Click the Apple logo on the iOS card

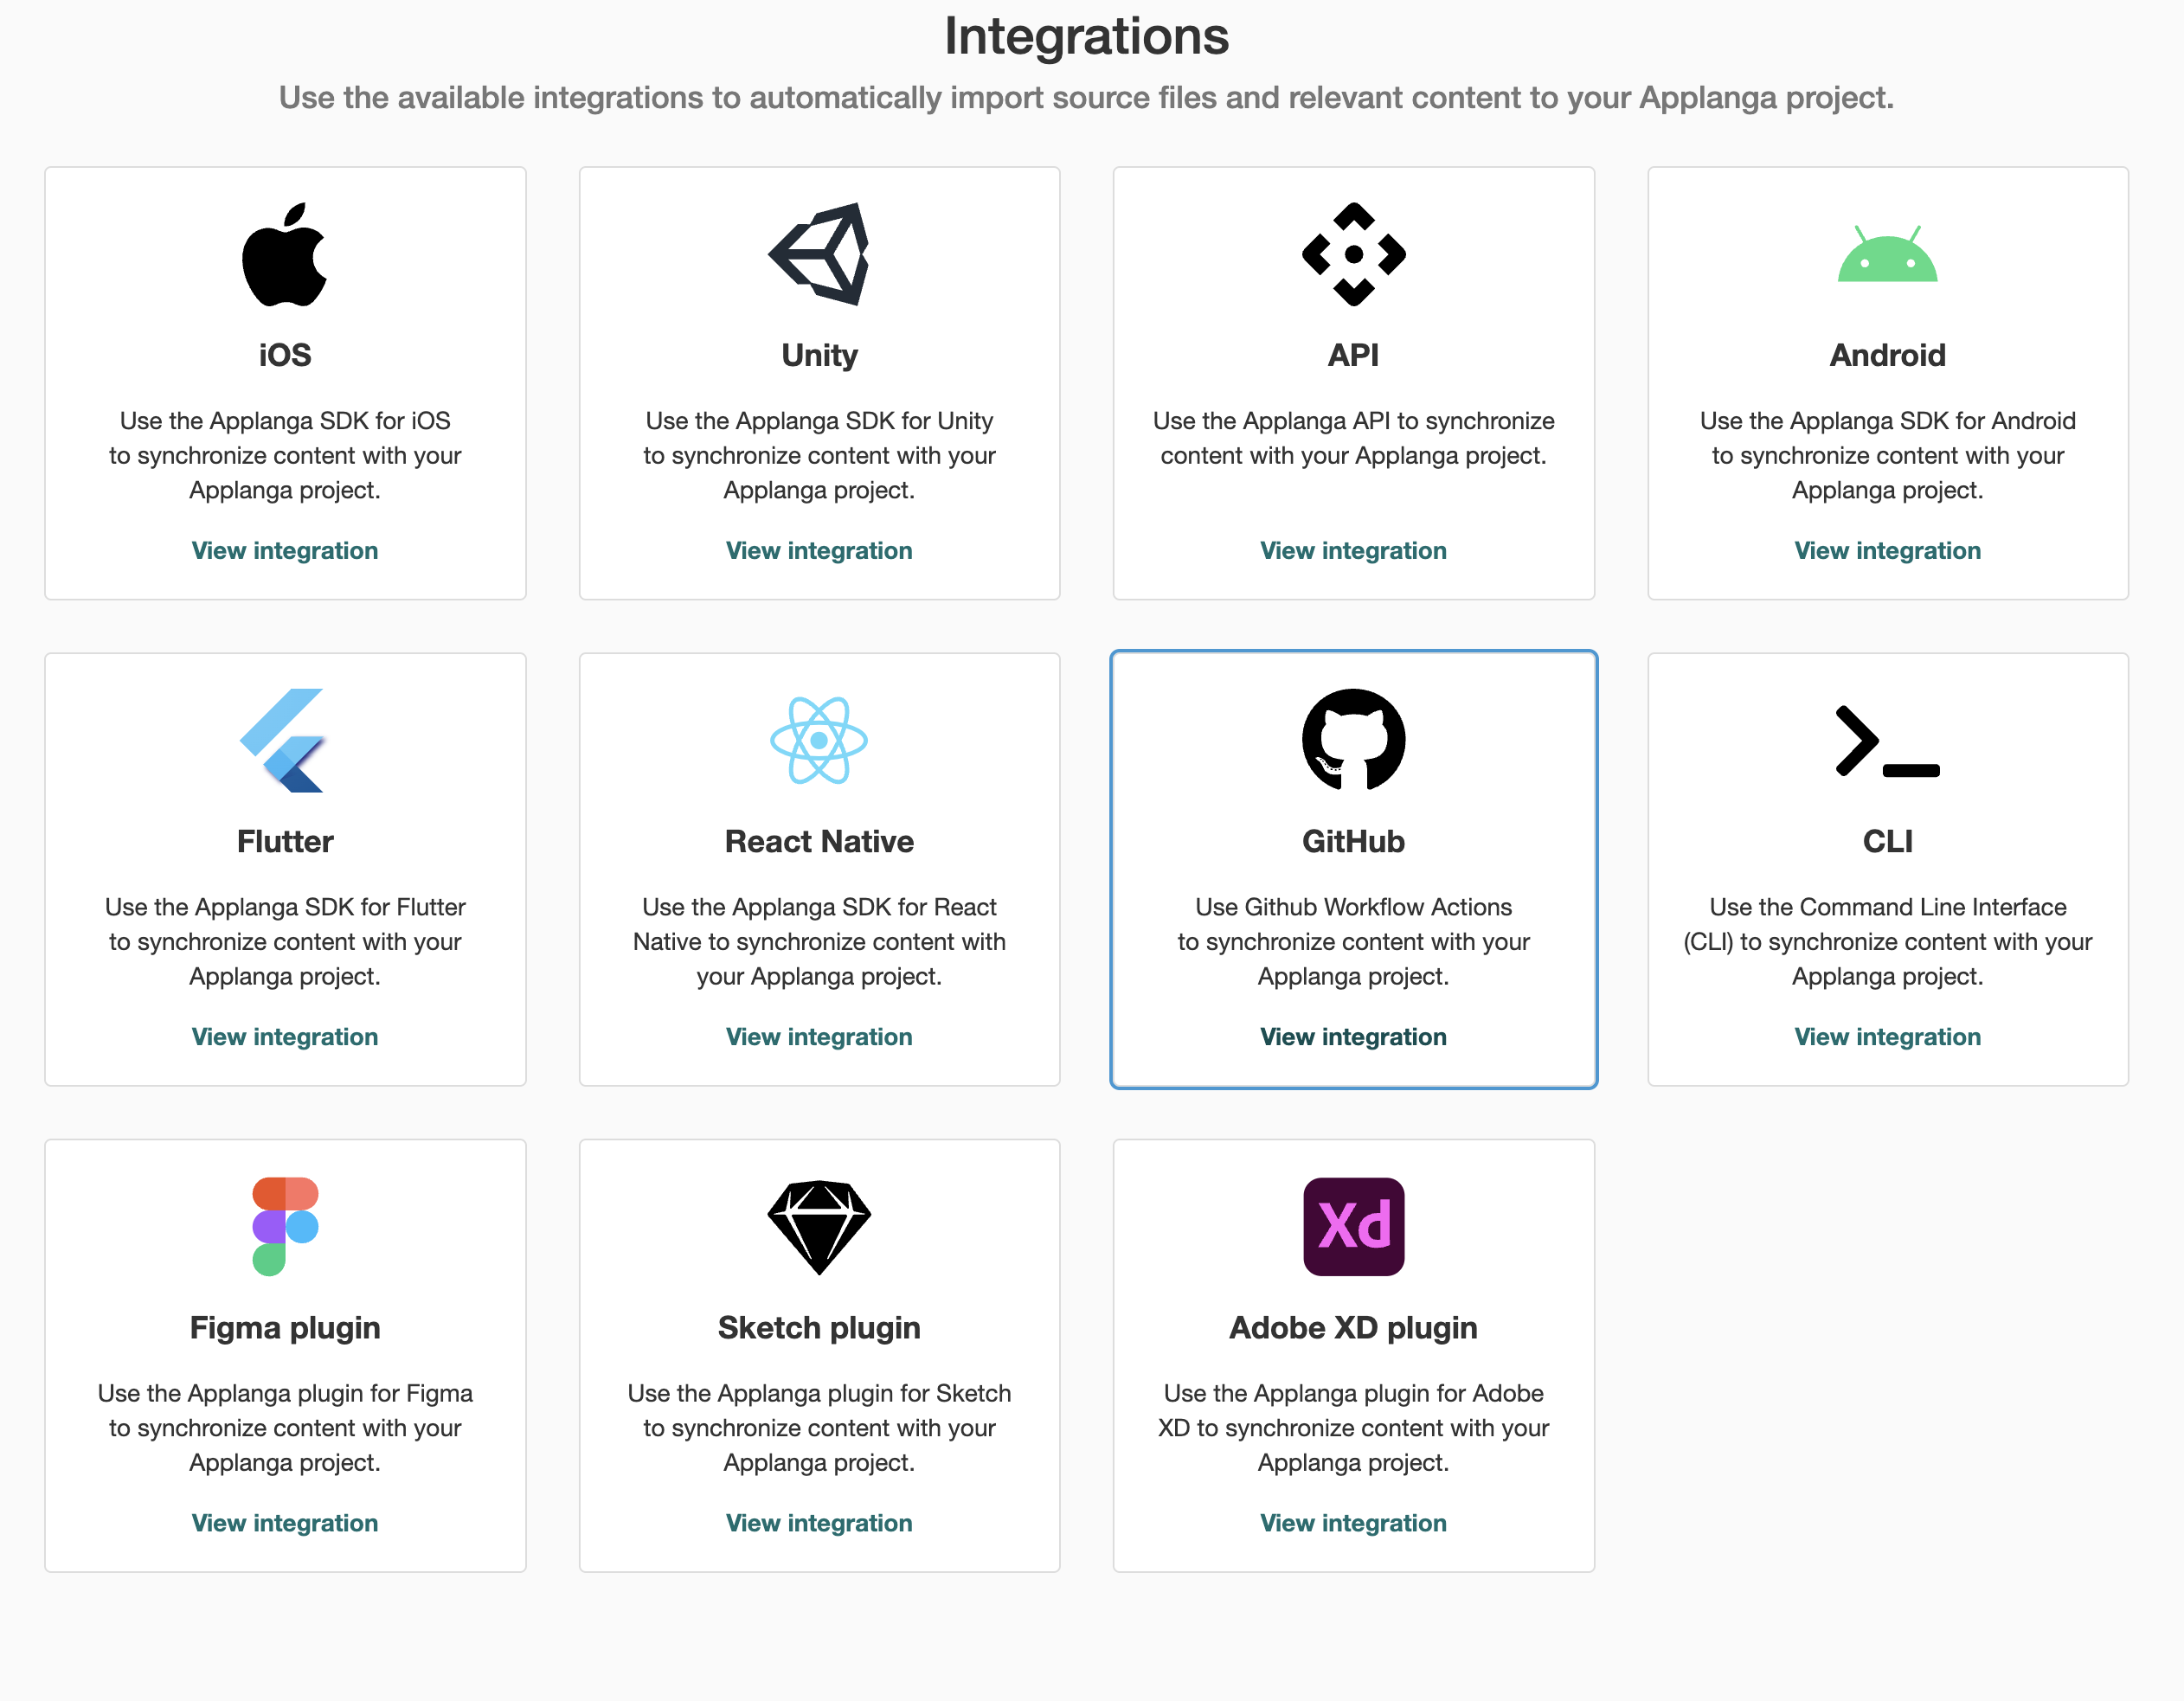point(285,254)
